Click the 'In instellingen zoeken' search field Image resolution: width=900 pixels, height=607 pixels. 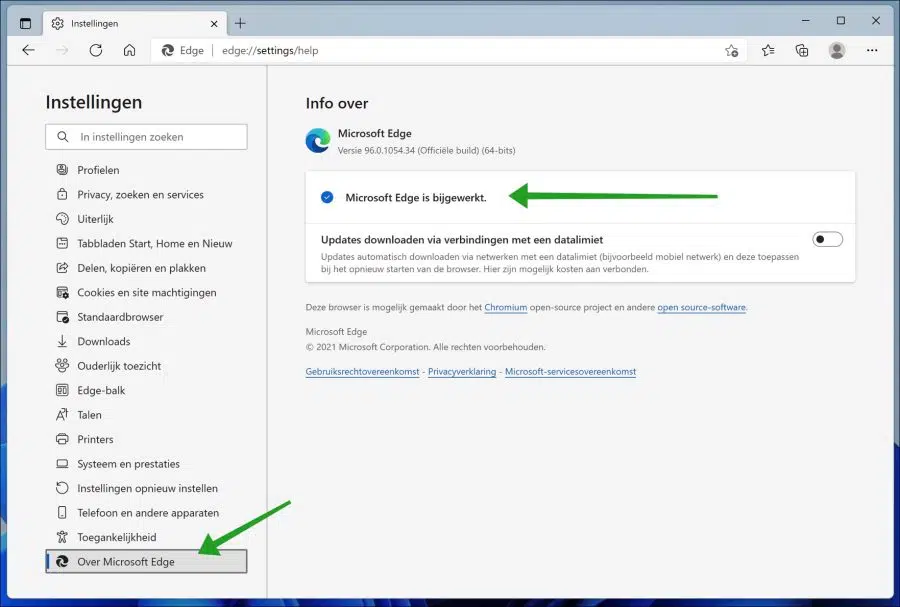[146, 137]
